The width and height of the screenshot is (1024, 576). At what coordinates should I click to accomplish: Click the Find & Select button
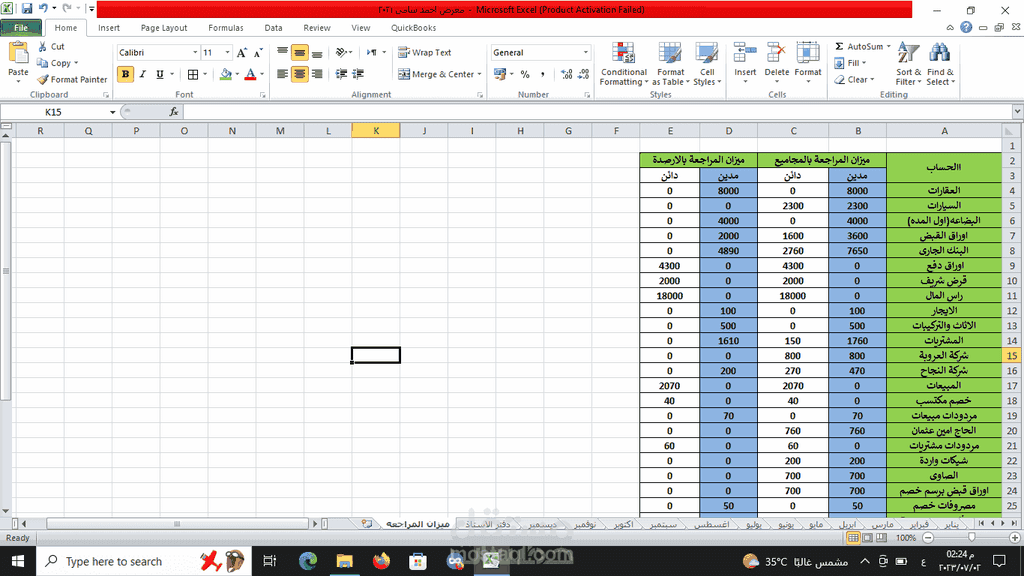940,63
